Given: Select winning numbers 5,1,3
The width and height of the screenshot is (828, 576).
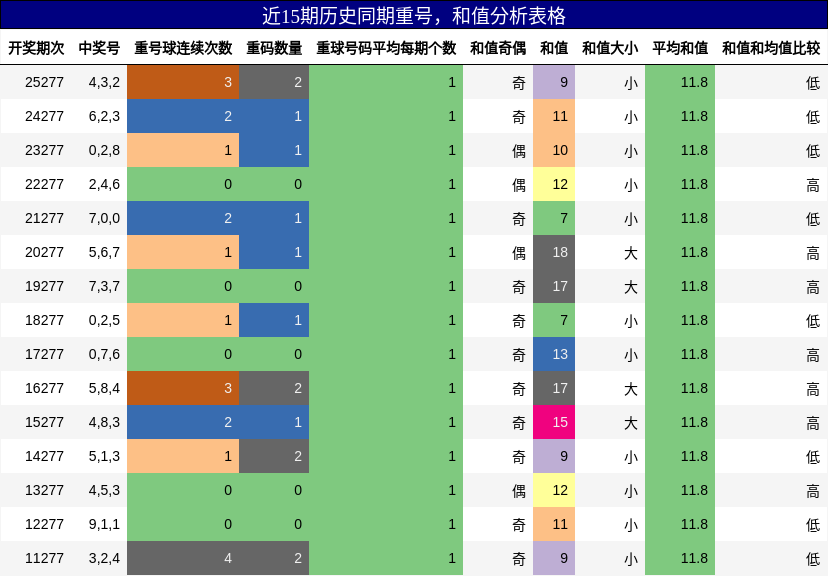Looking at the screenshot, I should pos(104,456).
